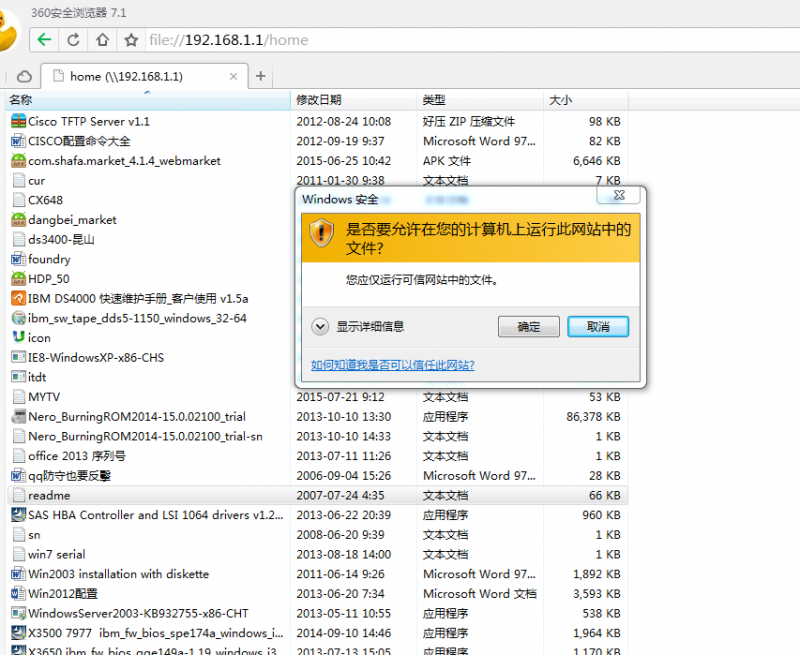800x655 pixels.
Task: Confirm the security dialog with 确定
Action: [529, 326]
